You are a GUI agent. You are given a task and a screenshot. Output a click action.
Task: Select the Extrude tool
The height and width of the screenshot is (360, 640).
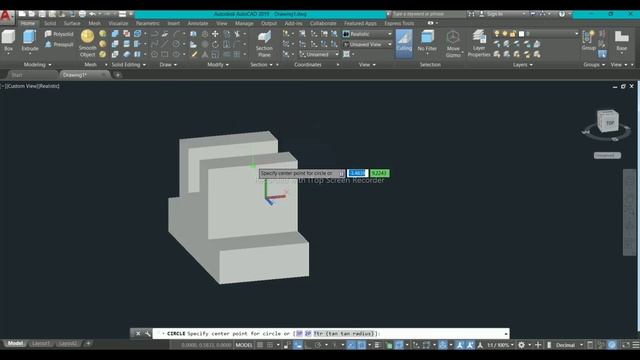click(x=30, y=41)
